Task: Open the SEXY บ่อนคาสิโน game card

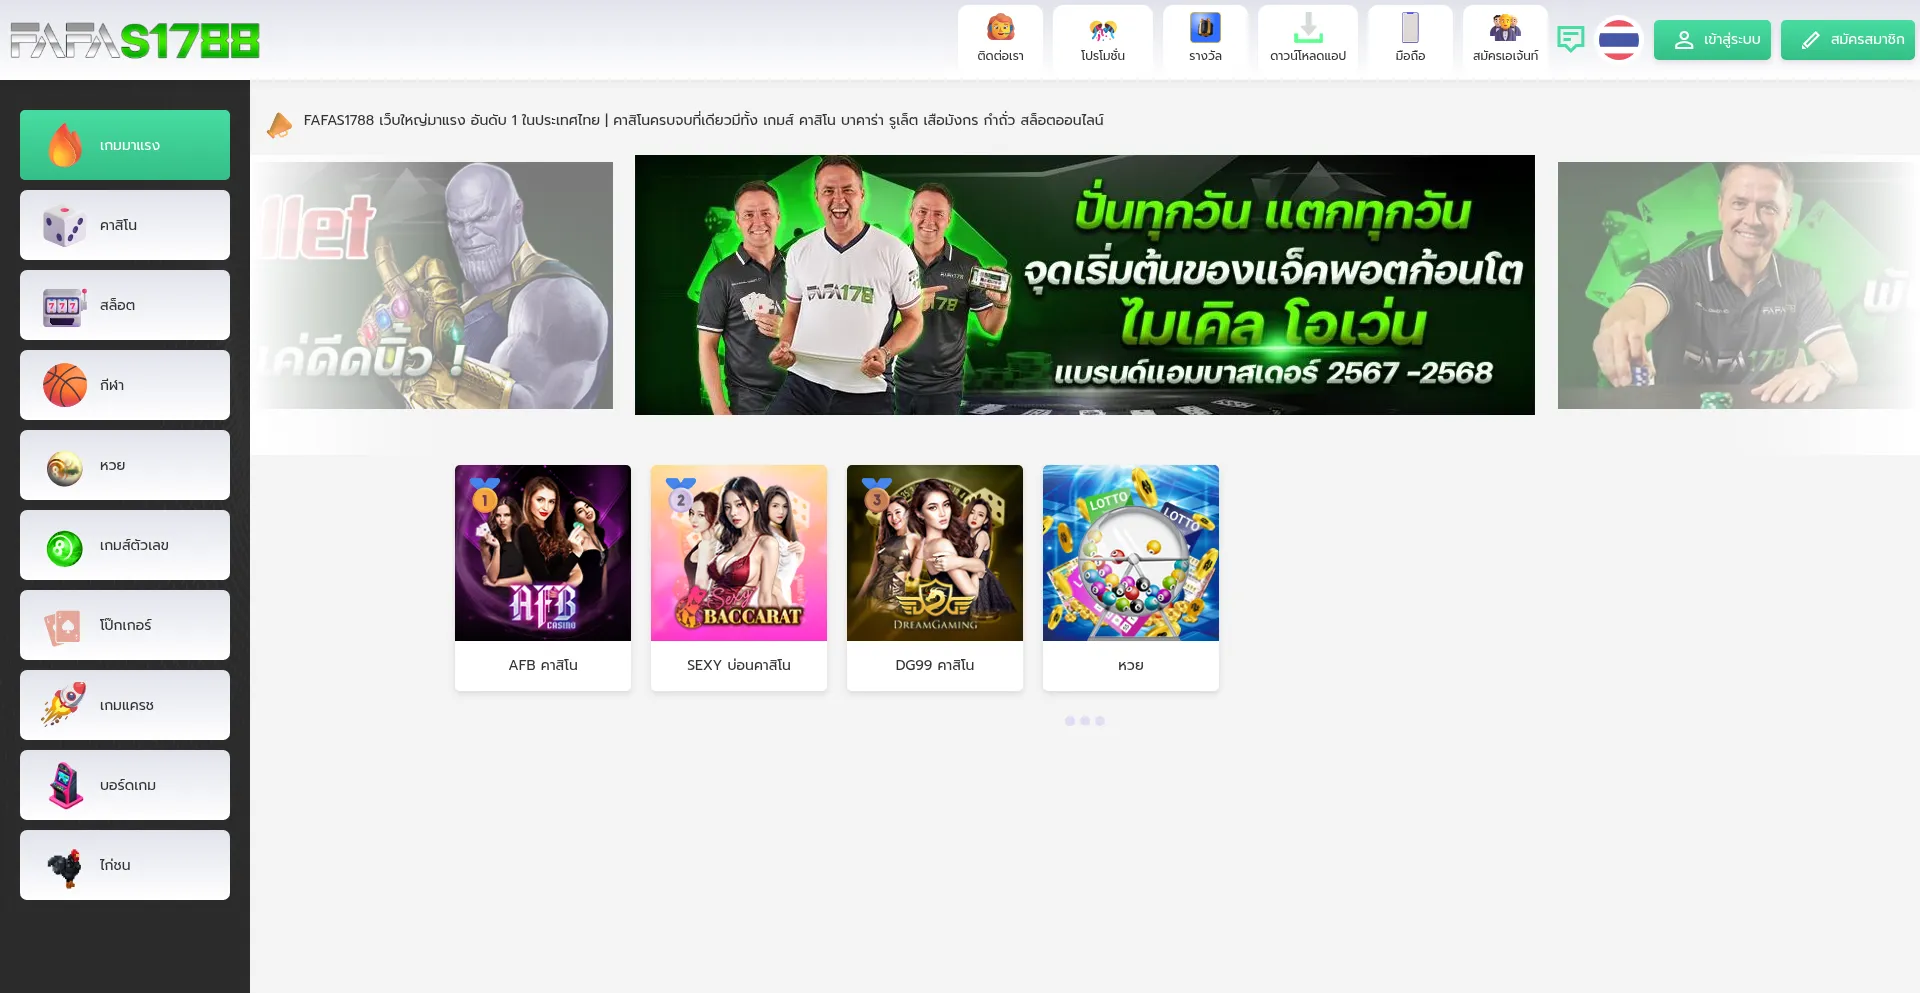Action: point(739,577)
